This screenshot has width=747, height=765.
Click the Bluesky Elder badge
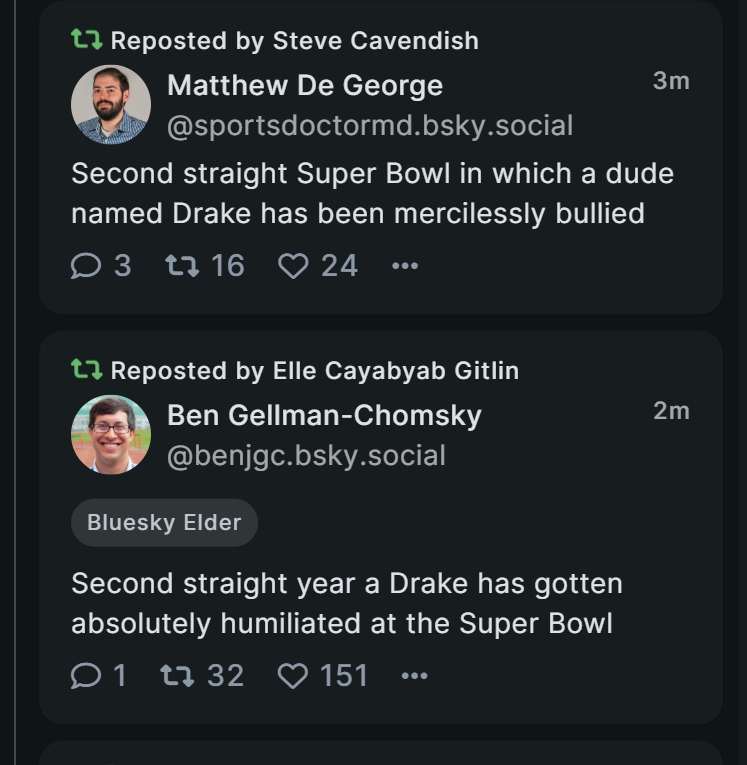tap(164, 522)
